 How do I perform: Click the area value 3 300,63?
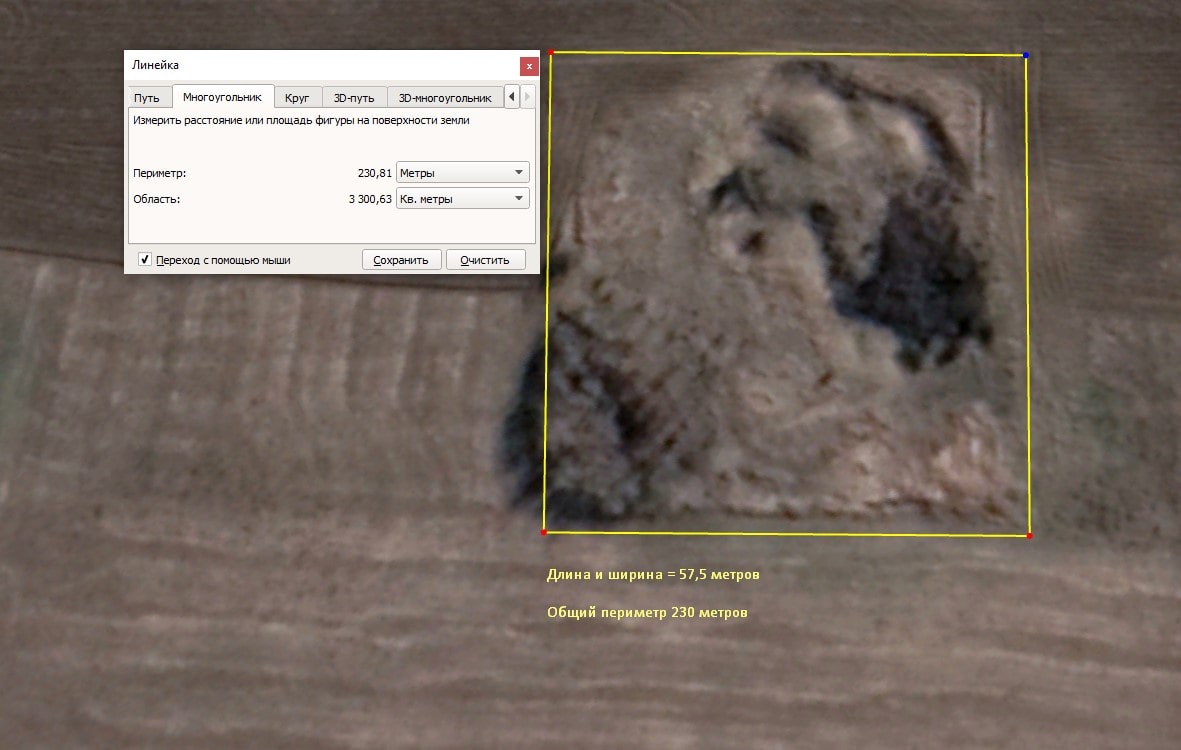tap(369, 199)
